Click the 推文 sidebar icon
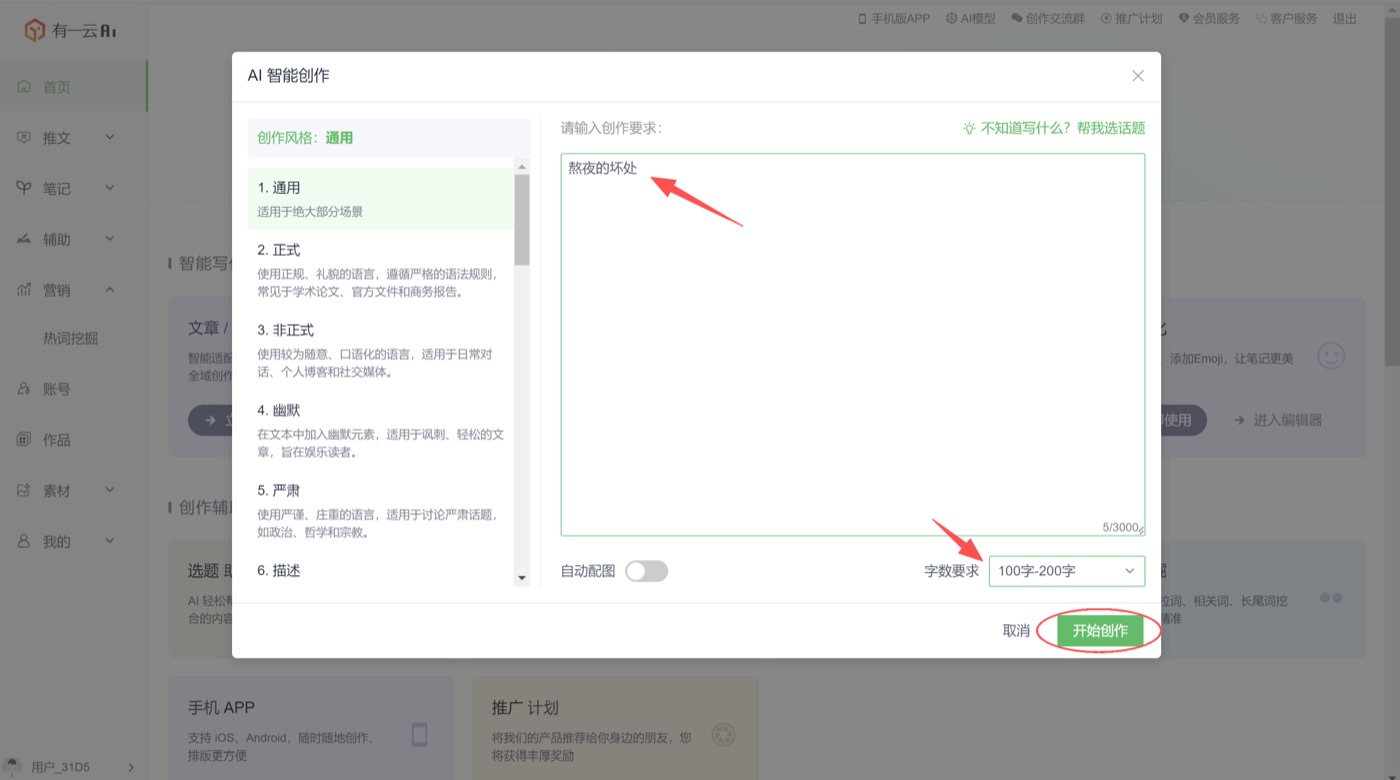1400x780 pixels. pyautogui.click(x=24, y=138)
